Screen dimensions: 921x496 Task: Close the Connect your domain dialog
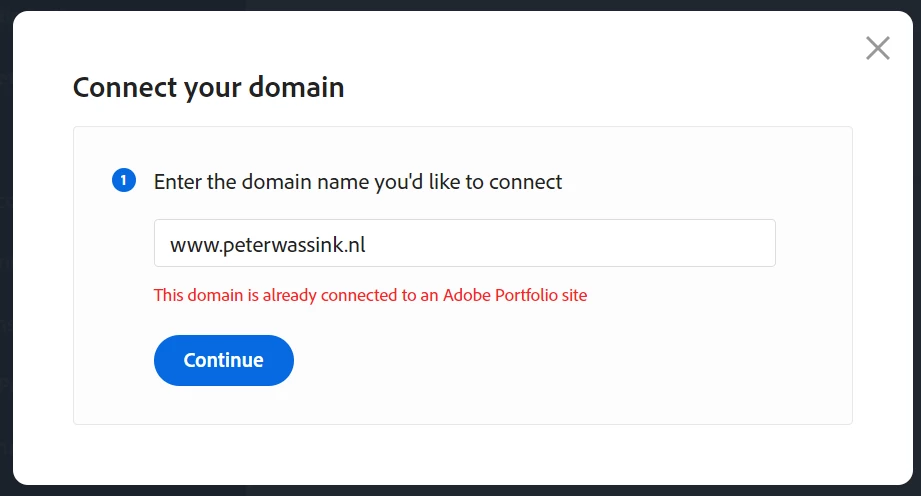point(877,48)
